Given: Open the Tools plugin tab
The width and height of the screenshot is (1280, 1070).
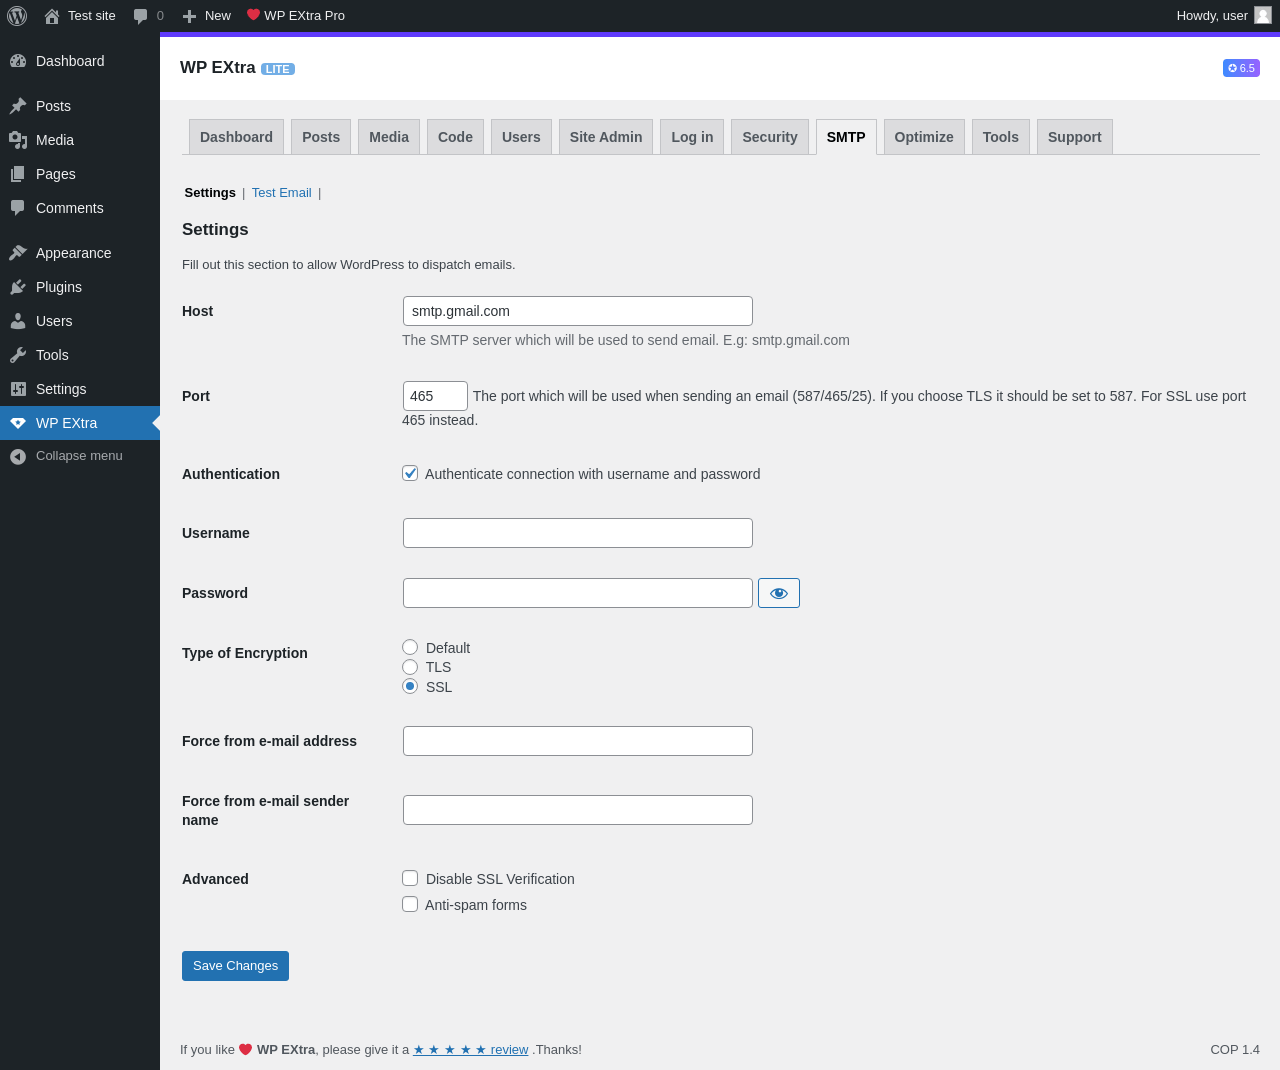Looking at the screenshot, I should click(1001, 137).
